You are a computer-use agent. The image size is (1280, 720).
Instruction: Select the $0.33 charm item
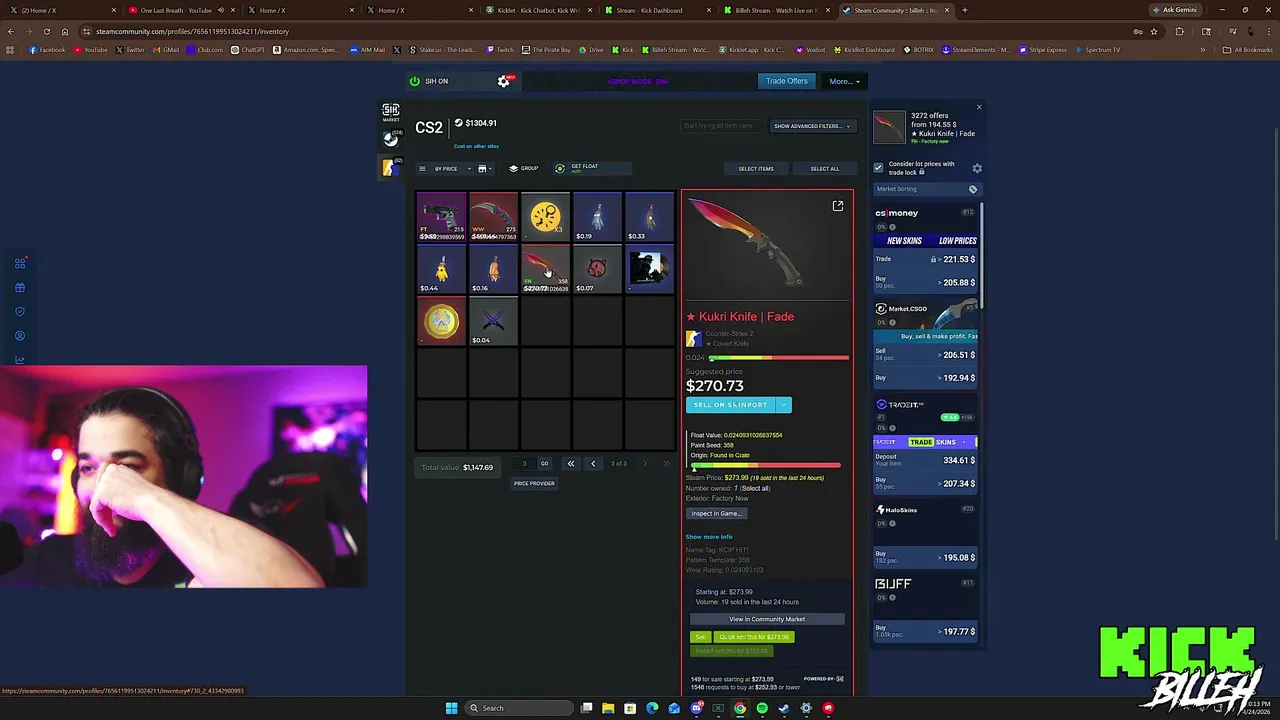pos(649,217)
